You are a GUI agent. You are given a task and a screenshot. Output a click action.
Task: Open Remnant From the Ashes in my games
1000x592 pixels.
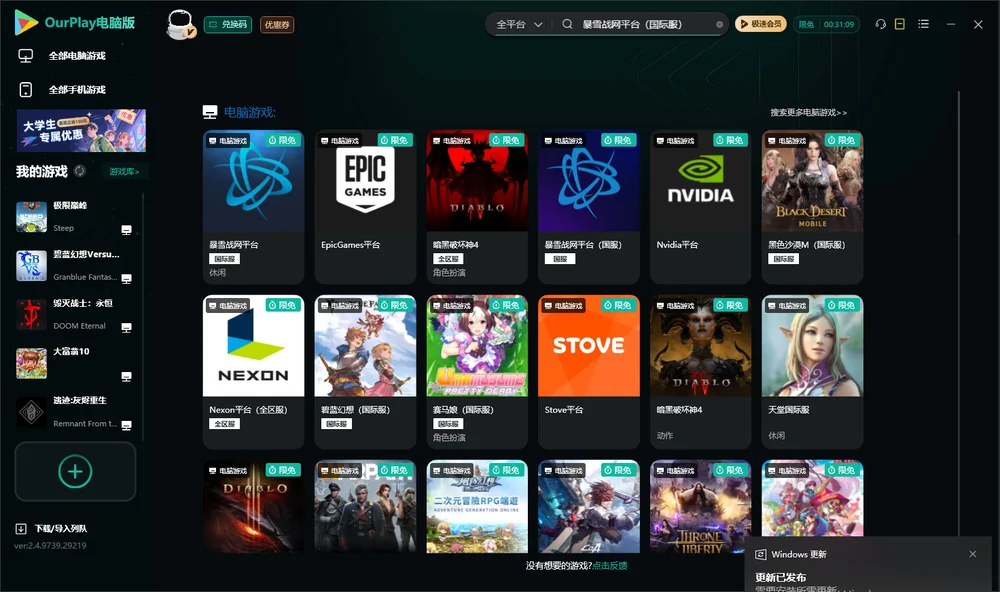(73, 412)
